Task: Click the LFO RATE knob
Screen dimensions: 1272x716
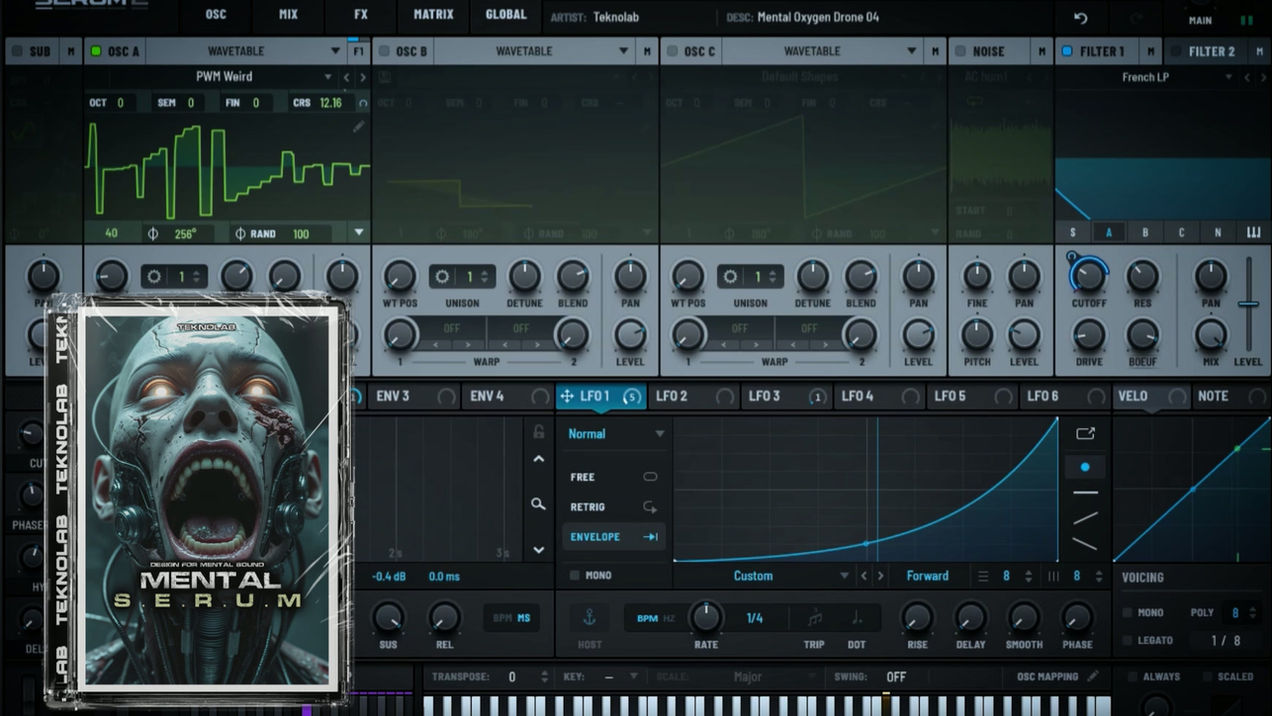Action: pyautogui.click(x=706, y=617)
